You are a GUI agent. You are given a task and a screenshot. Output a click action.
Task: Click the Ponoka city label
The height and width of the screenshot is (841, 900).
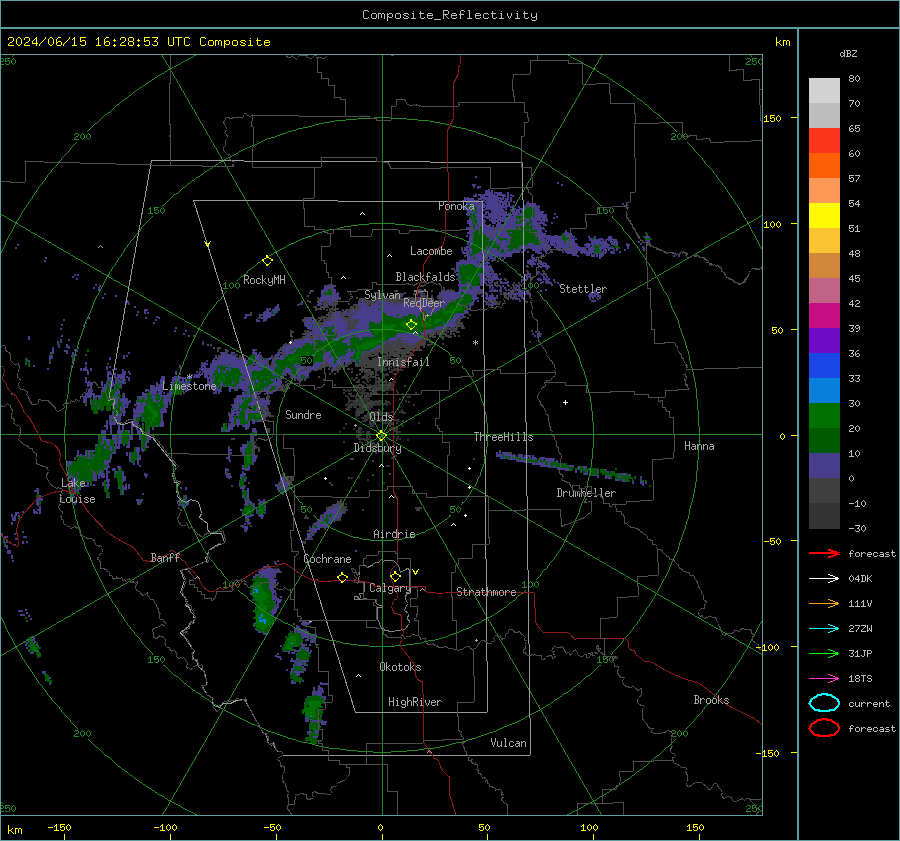point(456,206)
